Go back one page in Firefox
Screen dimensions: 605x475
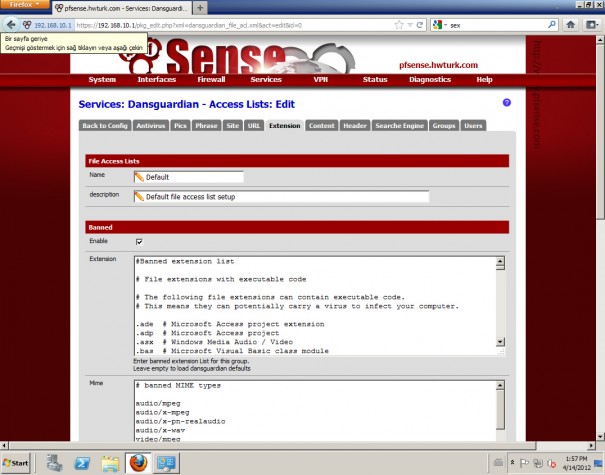point(11,25)
